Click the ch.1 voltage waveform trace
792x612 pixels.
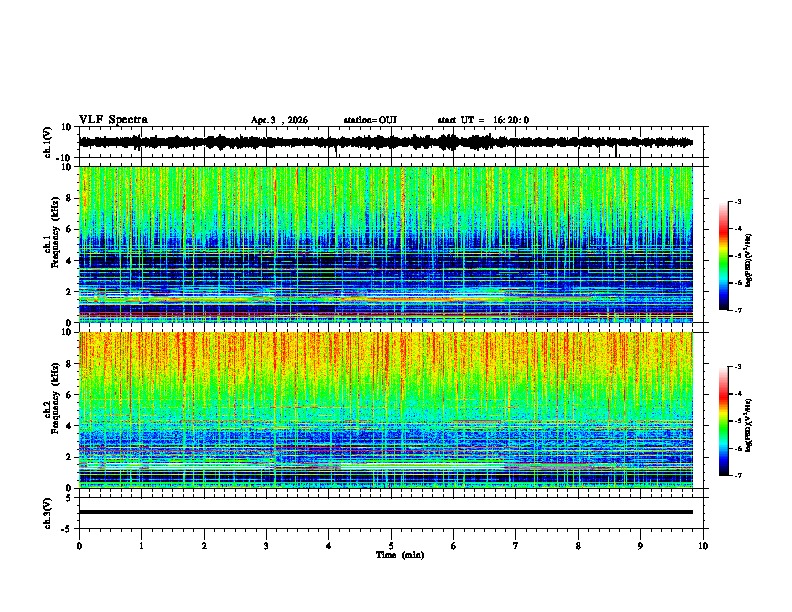386,142
